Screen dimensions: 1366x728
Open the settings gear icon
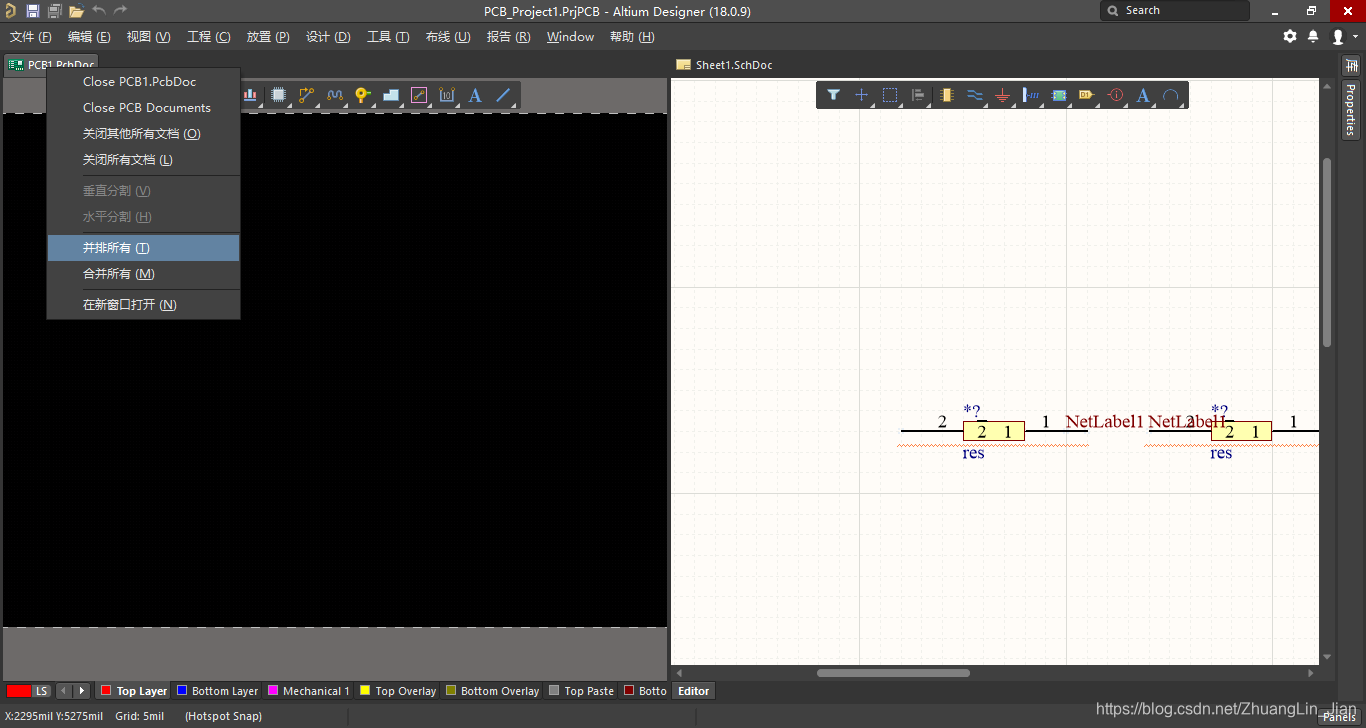pyautogui.click(x=1290, y=36)
